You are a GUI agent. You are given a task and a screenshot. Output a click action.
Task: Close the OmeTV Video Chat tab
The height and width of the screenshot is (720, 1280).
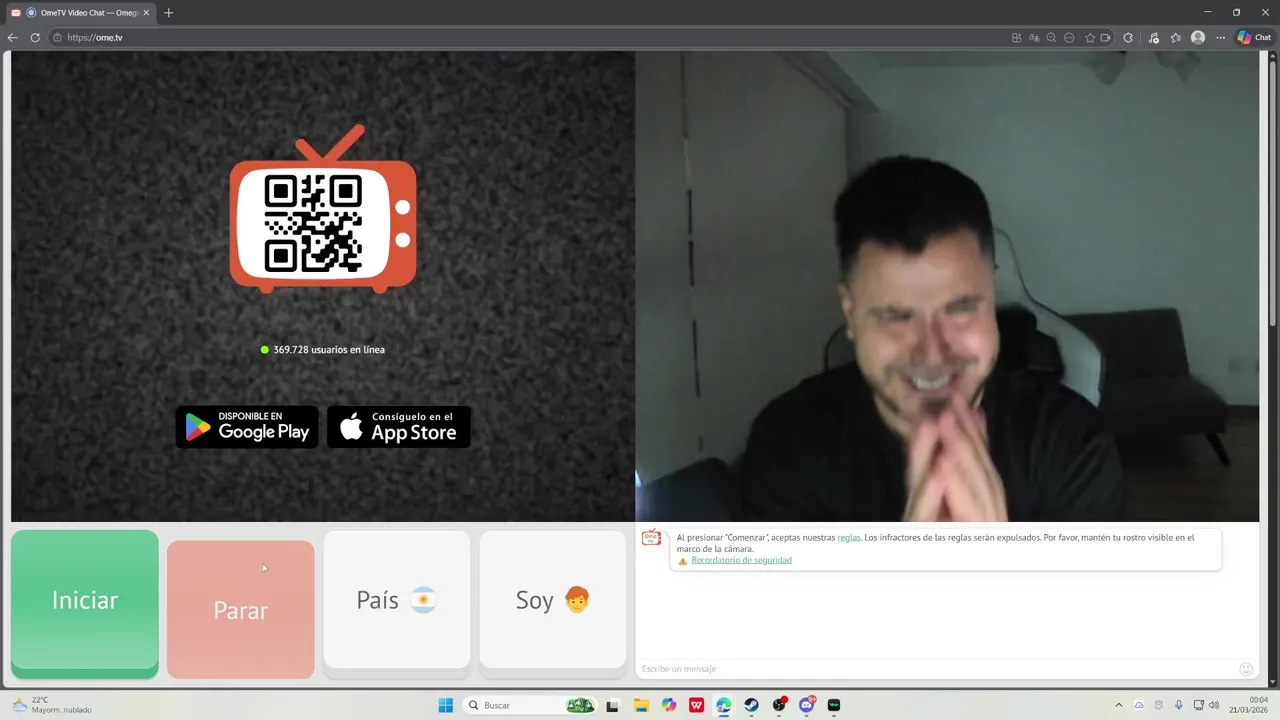click(145, 13)
